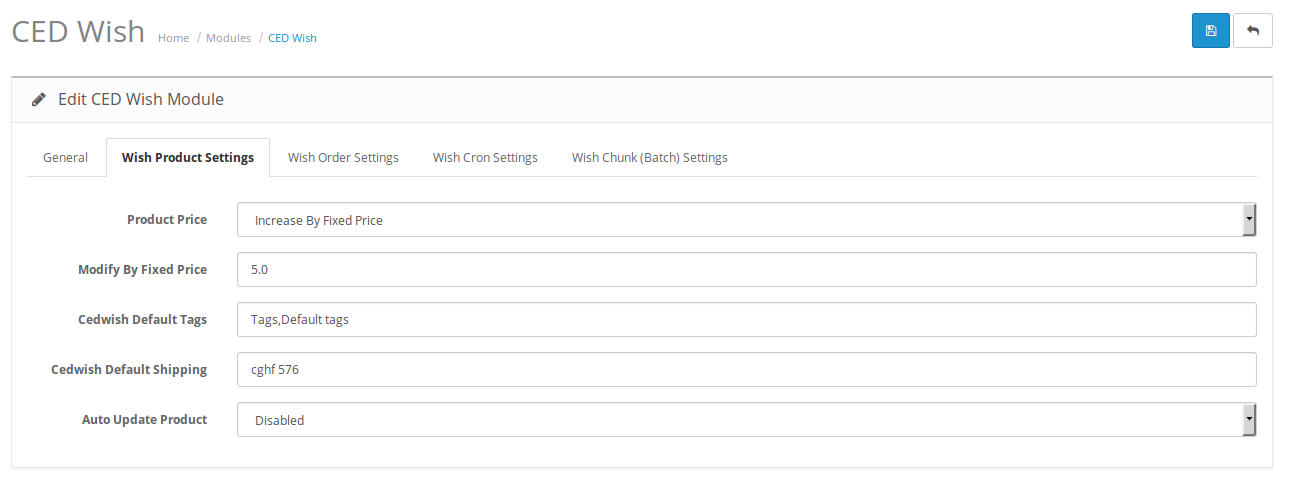This screenshot has width=1293, height=477.
Task: Click the Cedwish Default Tags input
Action: point(746,320)
